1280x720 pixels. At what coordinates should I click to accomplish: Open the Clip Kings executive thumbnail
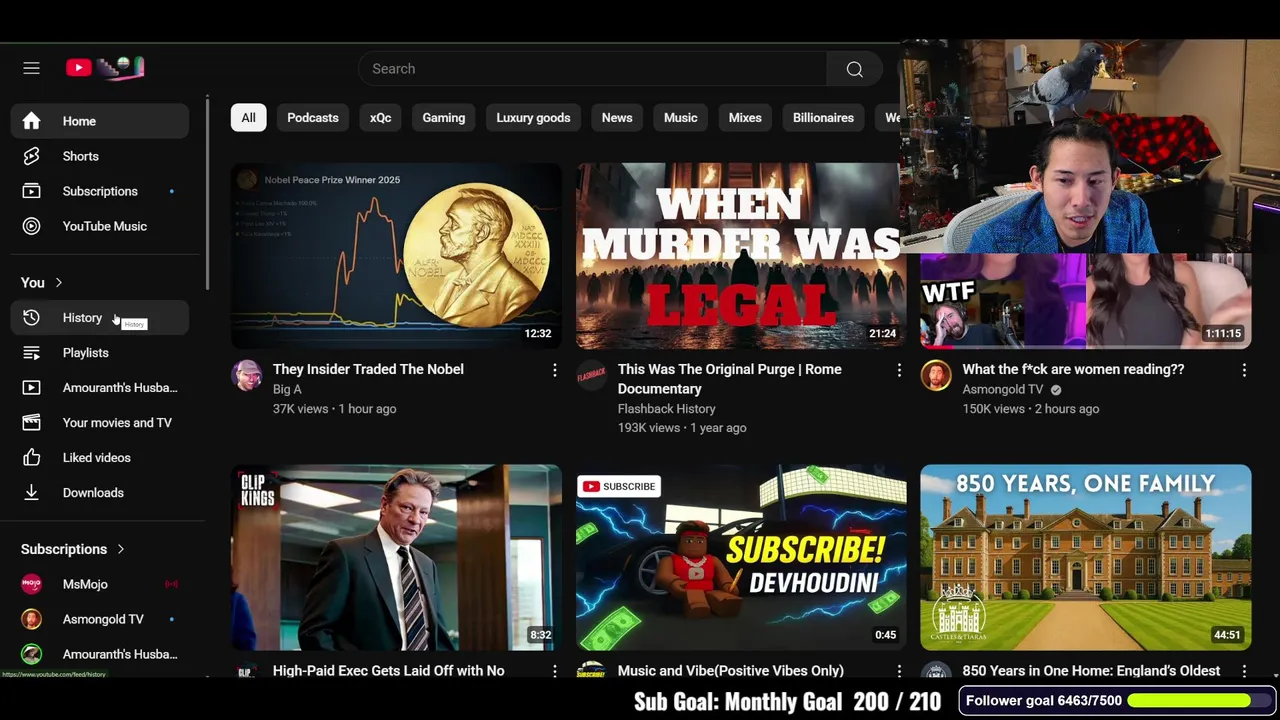(x=396, y=557)
